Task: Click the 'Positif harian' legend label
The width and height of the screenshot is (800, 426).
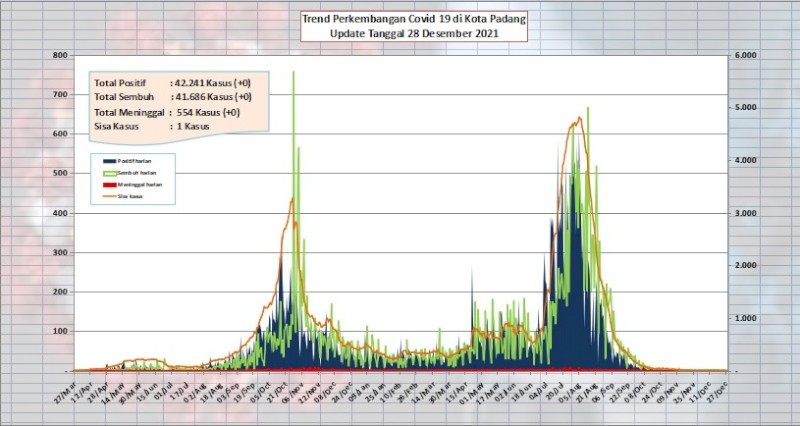Action: tap(134, 161)
